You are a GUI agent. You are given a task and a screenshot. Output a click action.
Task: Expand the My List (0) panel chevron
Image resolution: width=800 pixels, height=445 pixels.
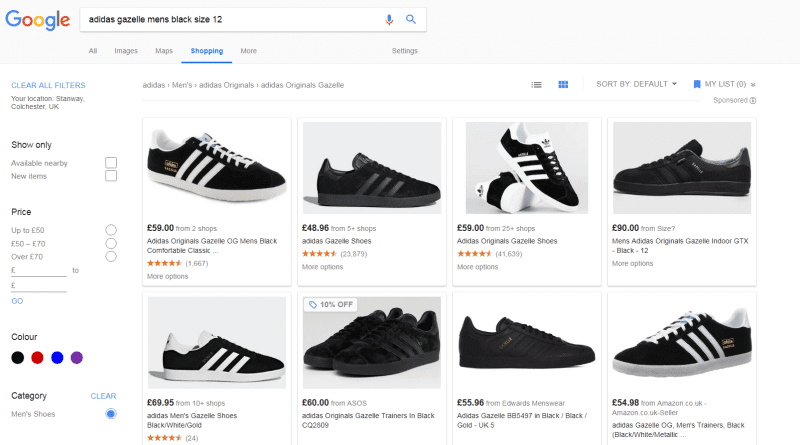[x=753, y=85]
